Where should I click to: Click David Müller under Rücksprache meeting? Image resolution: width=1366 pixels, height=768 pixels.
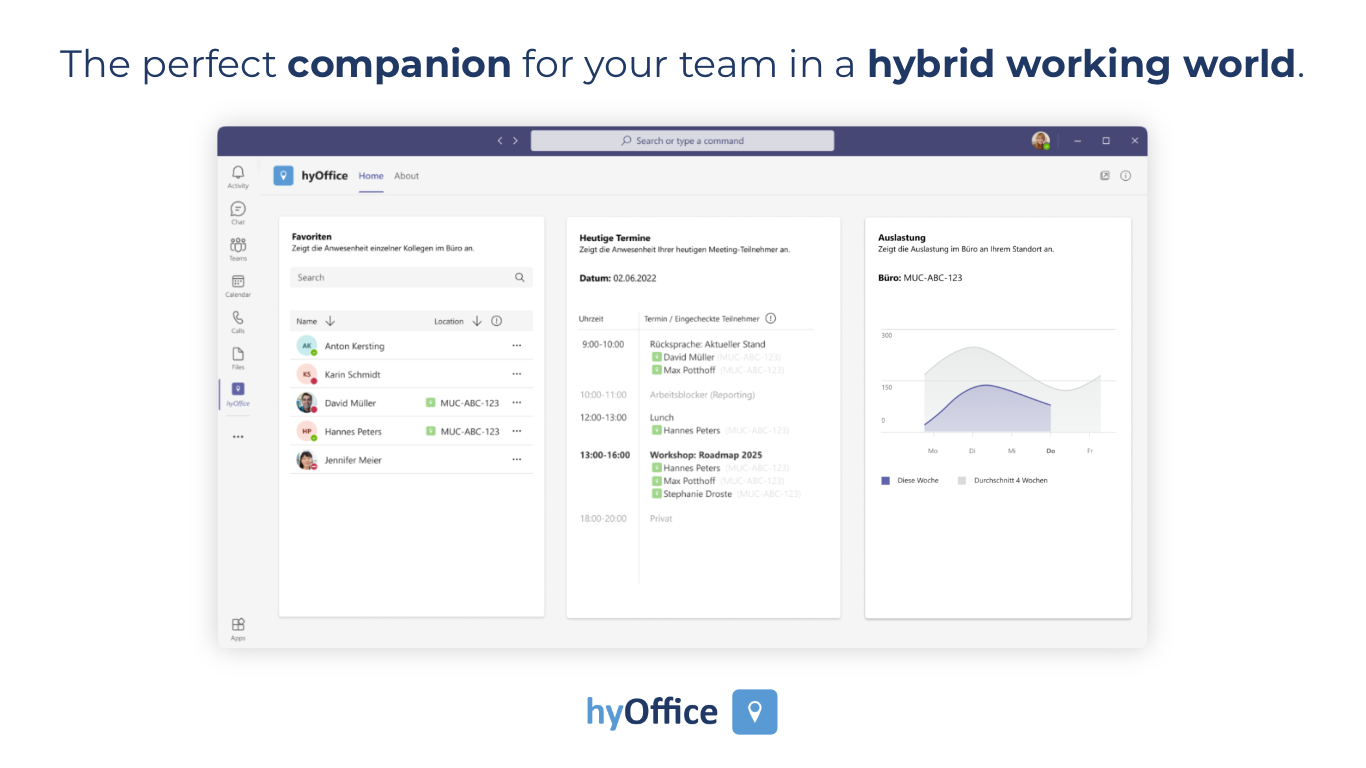[689, 357]
